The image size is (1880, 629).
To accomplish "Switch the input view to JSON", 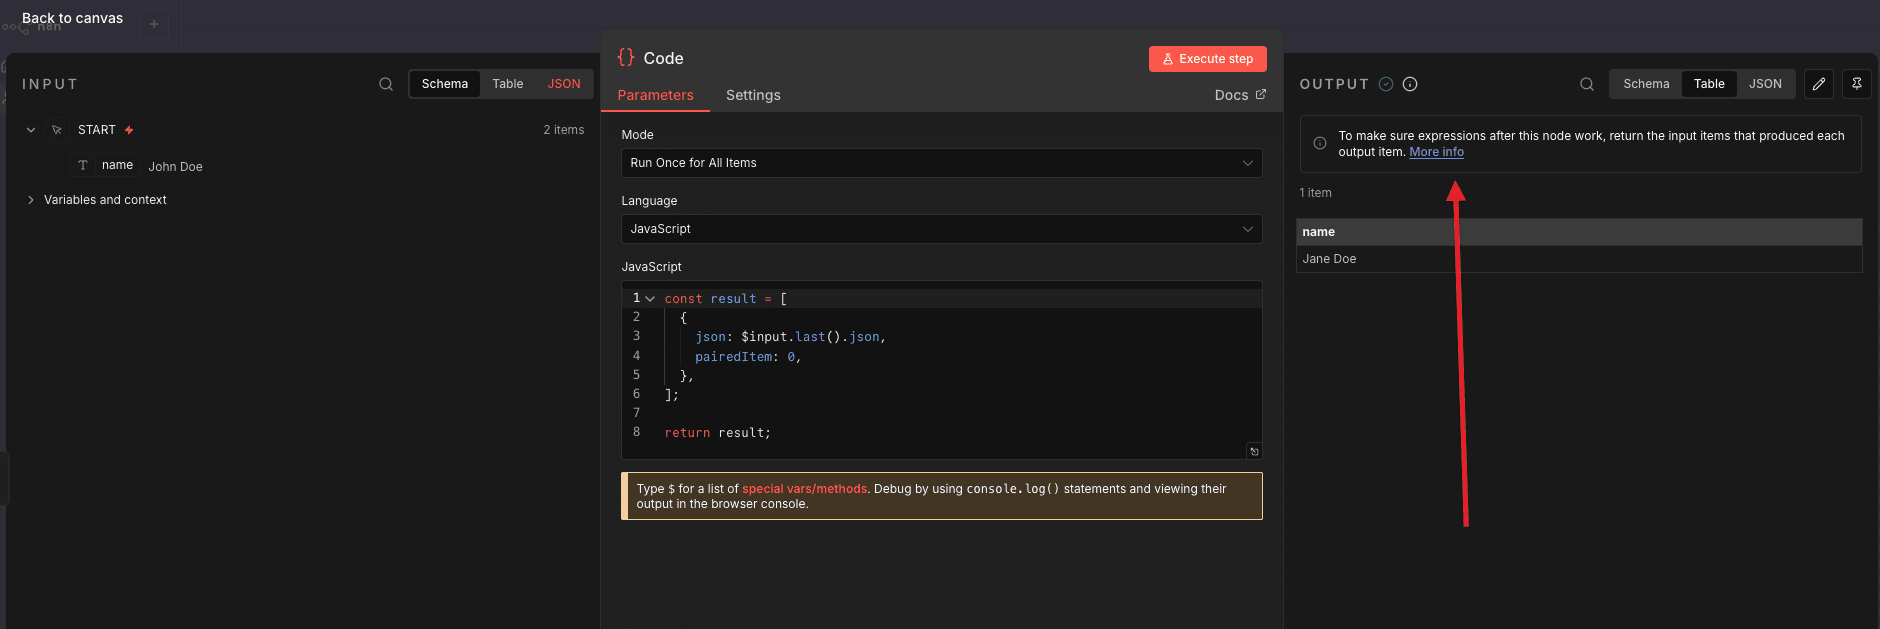I will 564,84.
